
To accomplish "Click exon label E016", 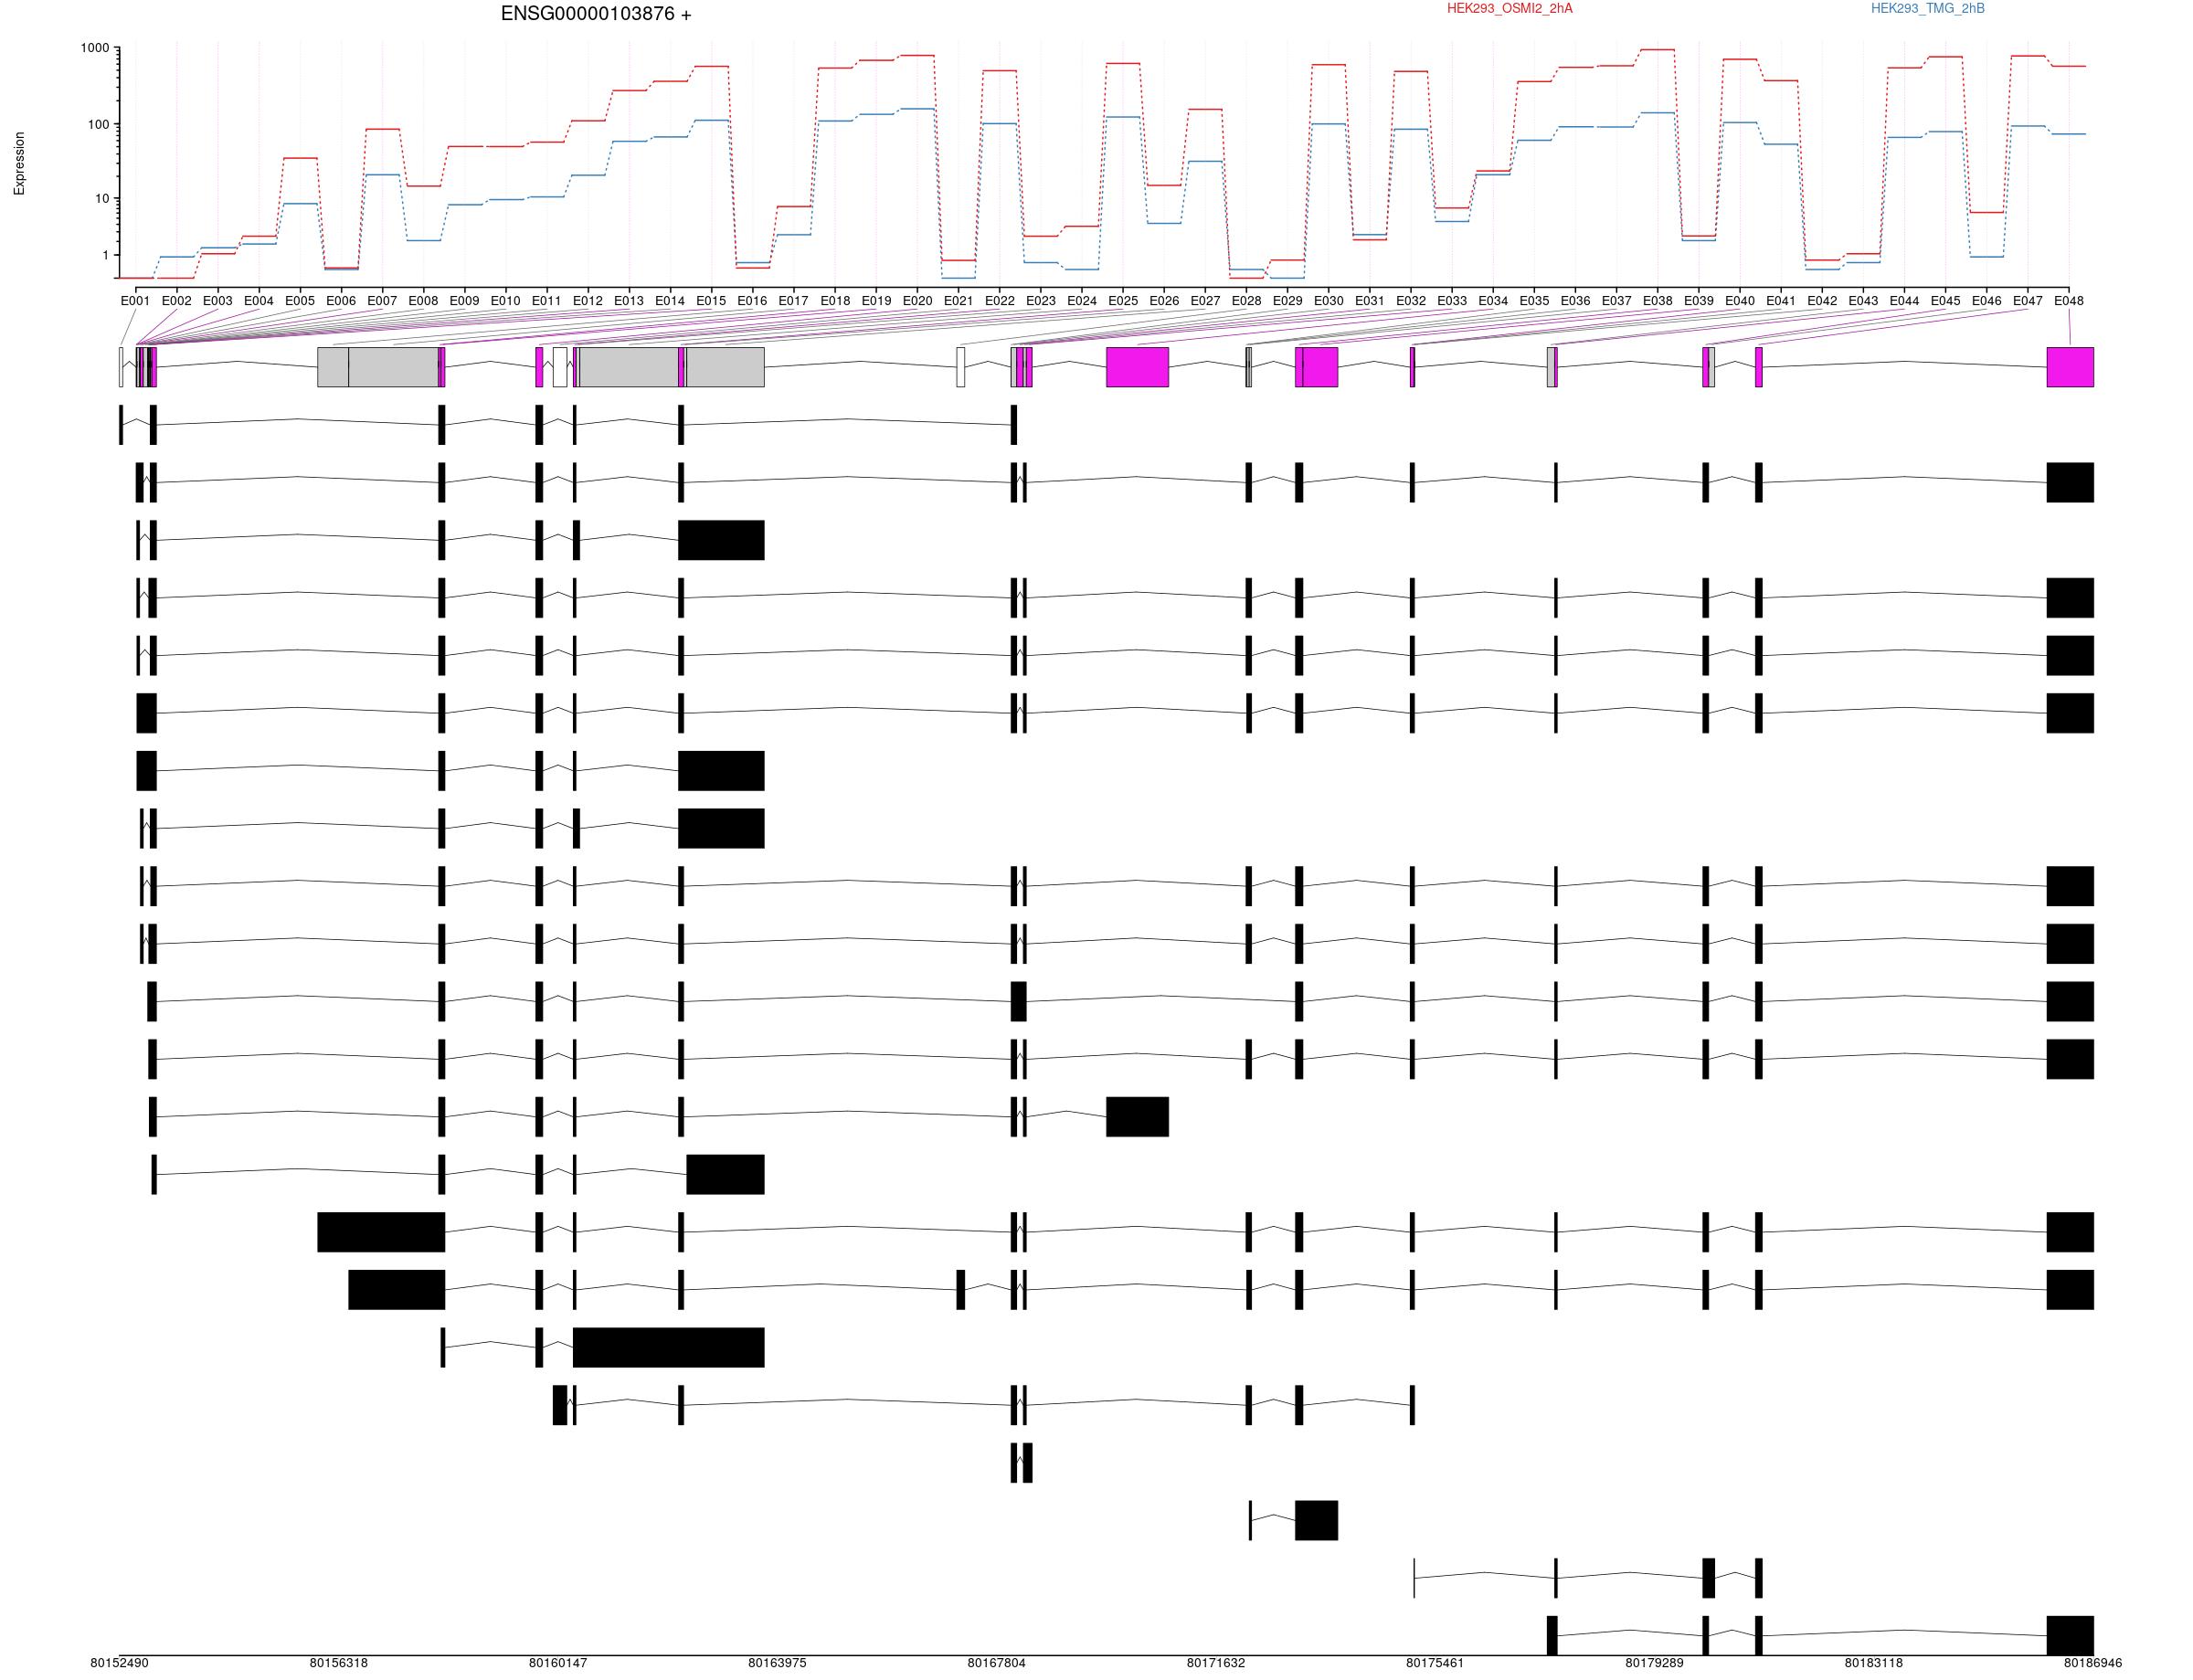I will pyautogui.click(x=752, y=301).
